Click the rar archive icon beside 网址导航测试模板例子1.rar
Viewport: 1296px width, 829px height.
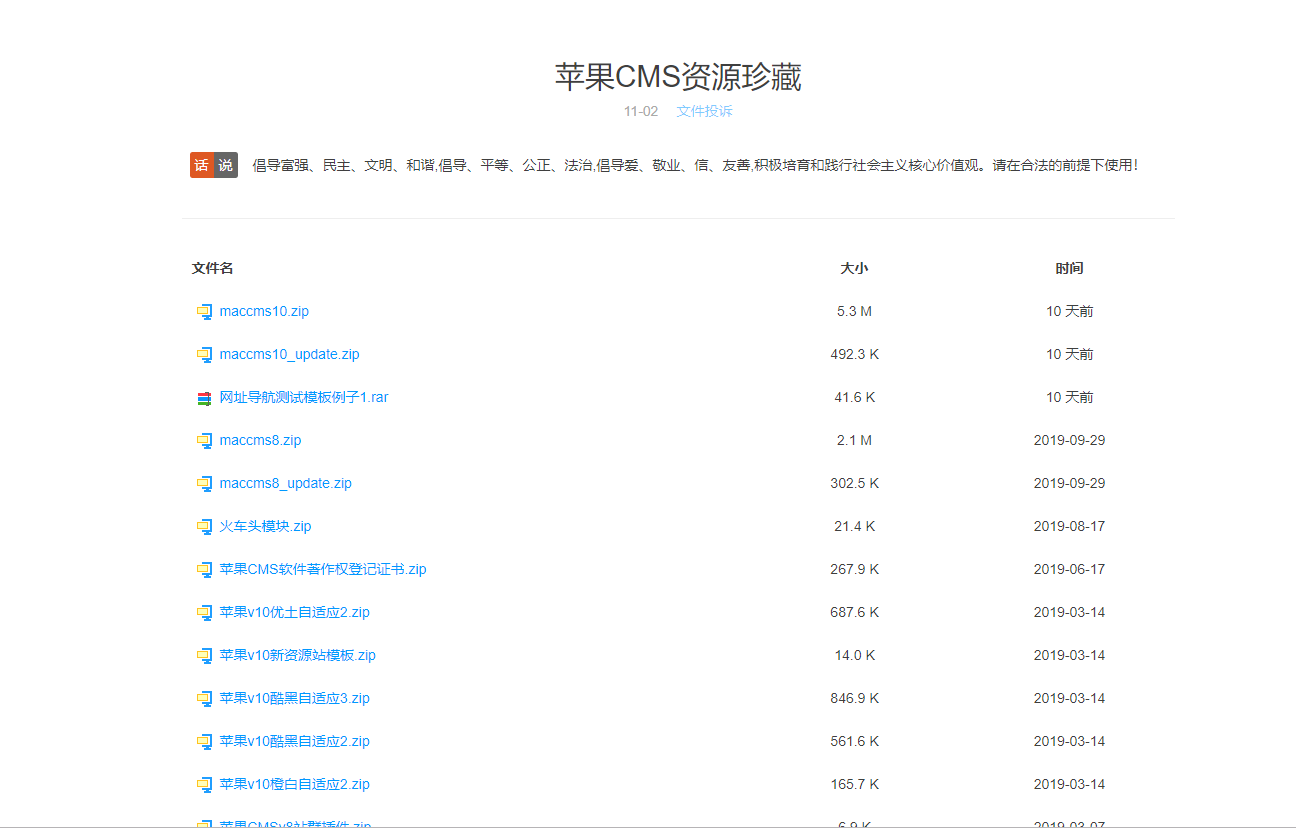pyautogui.click(x=204, y=397)
